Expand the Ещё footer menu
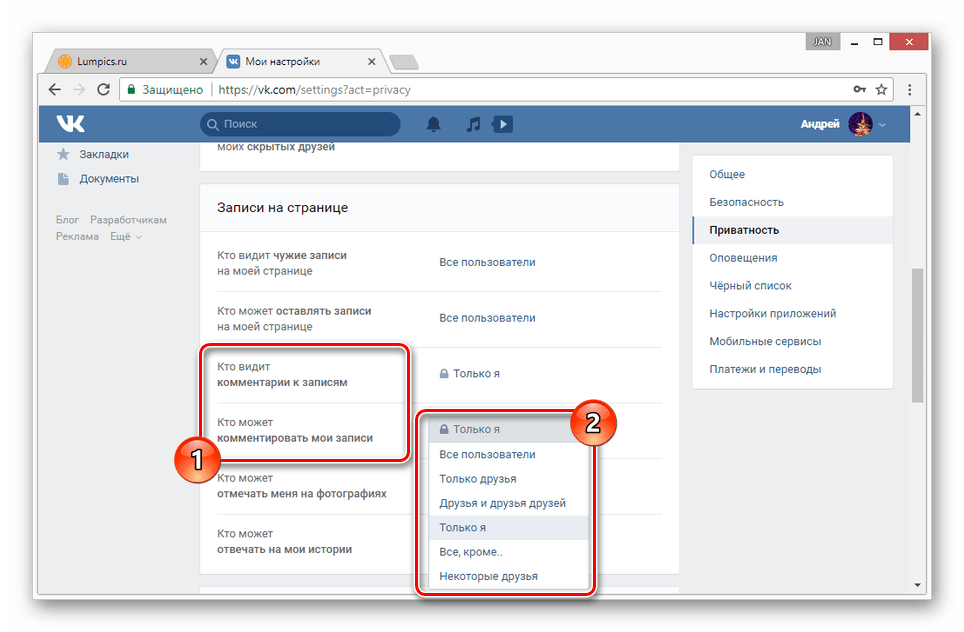Viewport: 964px width, 632px height. coord(125,237)
